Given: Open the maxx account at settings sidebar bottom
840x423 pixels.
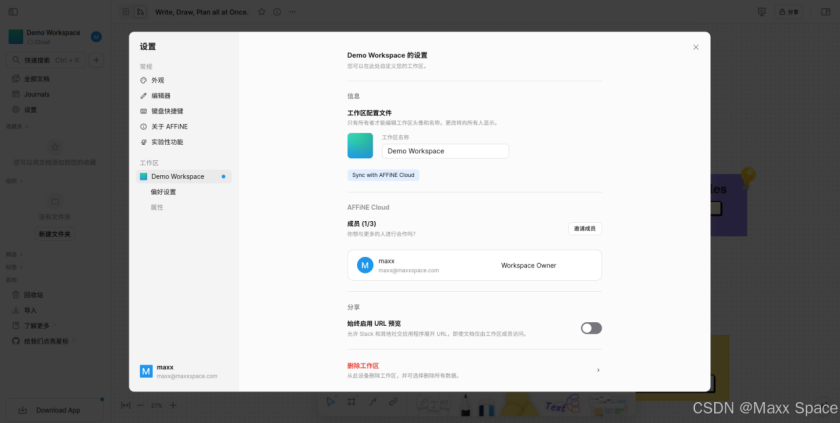Looking at the screenshot, I should click(x=183, y=371).
